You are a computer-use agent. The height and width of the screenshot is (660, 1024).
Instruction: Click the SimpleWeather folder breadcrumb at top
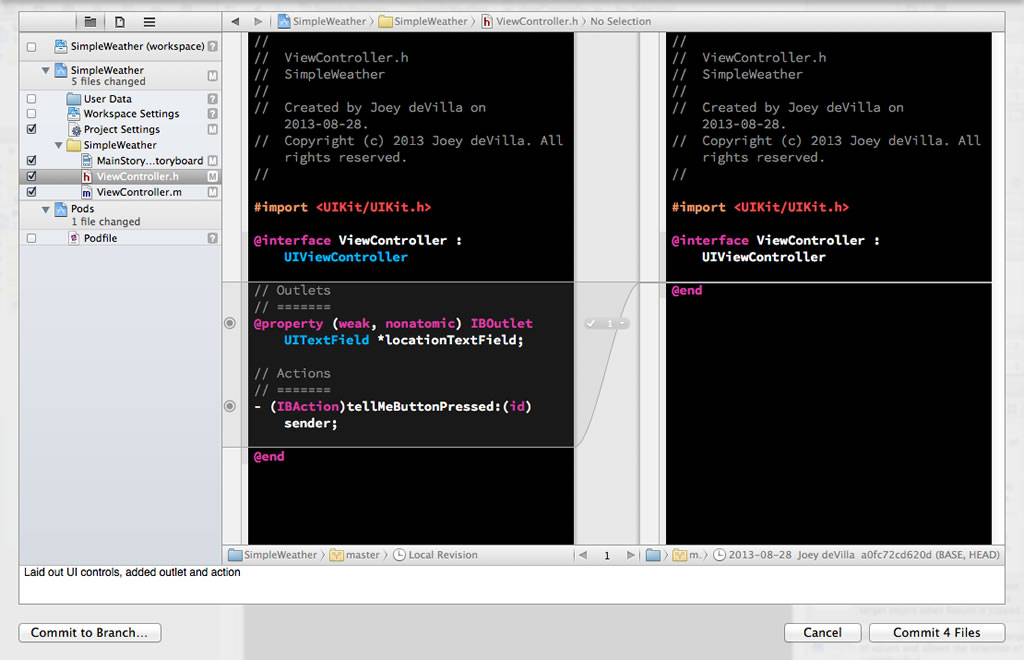(423, 22)
